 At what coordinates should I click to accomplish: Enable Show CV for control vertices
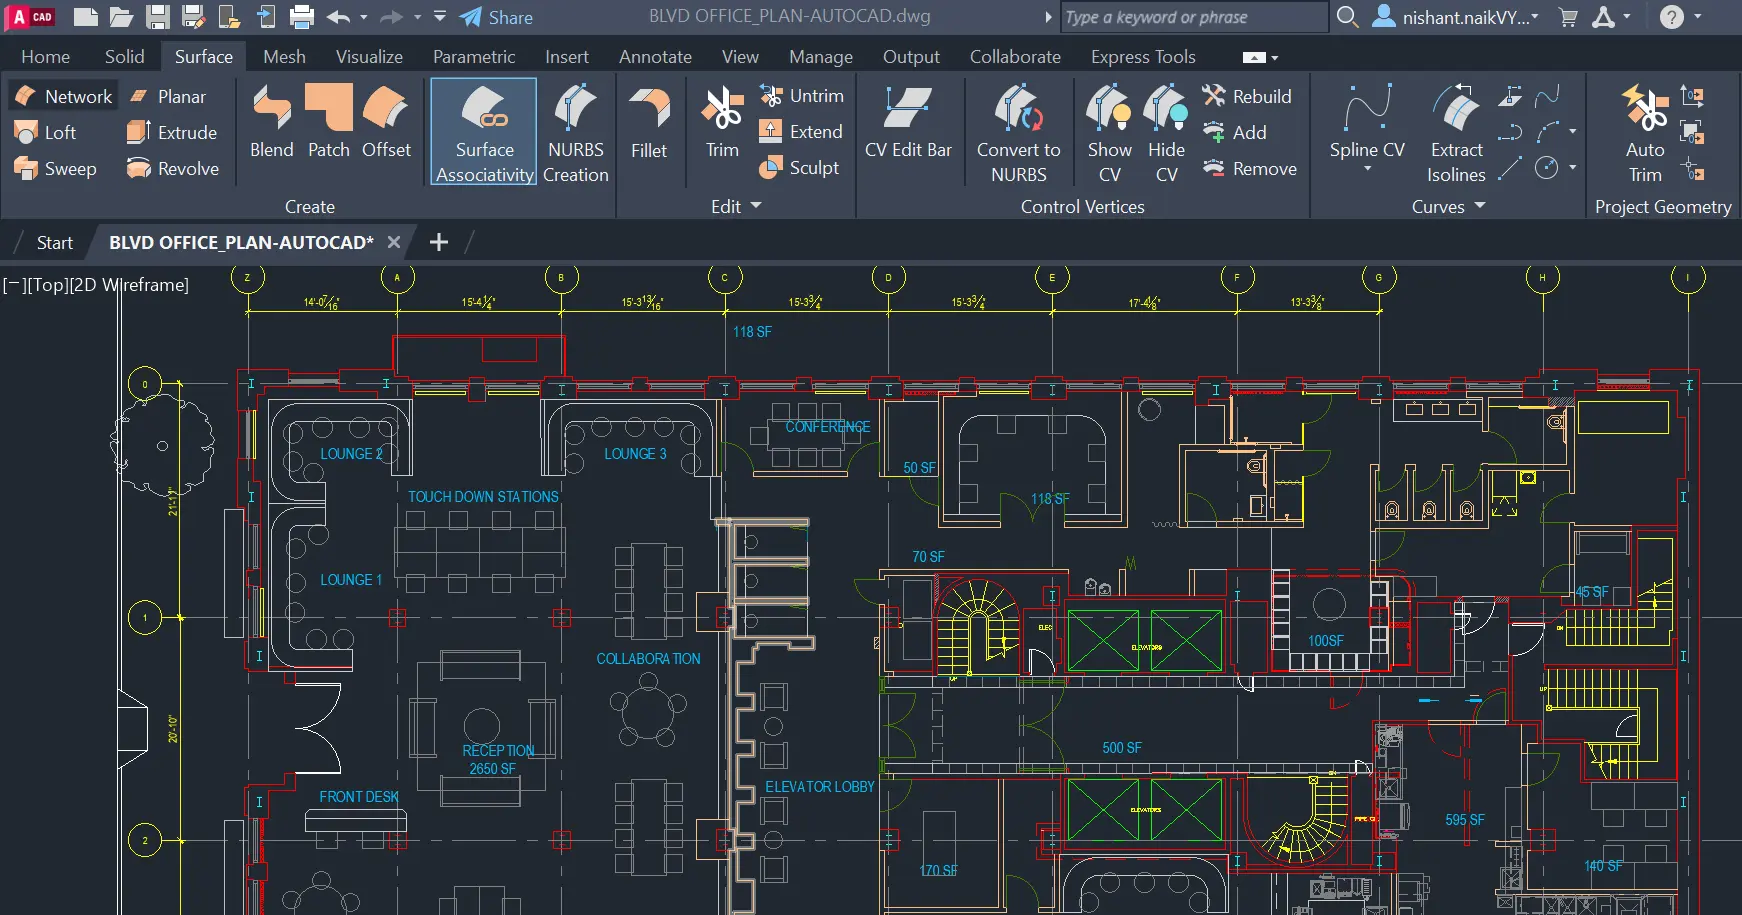1108,131
